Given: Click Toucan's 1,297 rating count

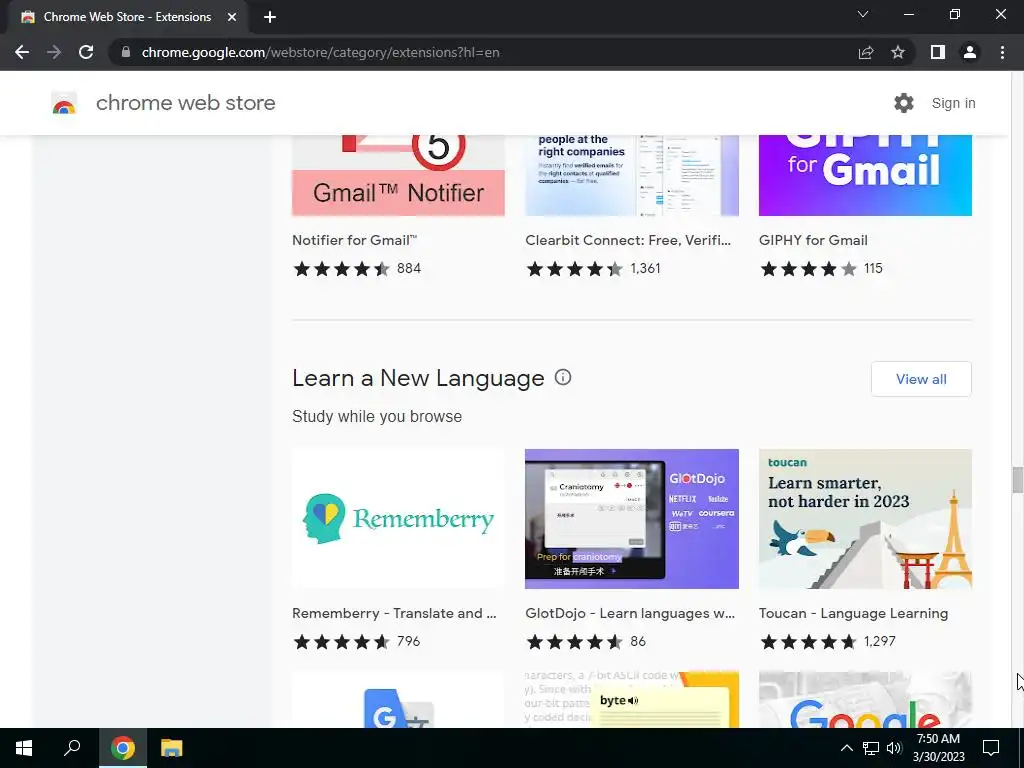Looking at the screenshot, I should (880, 641).
